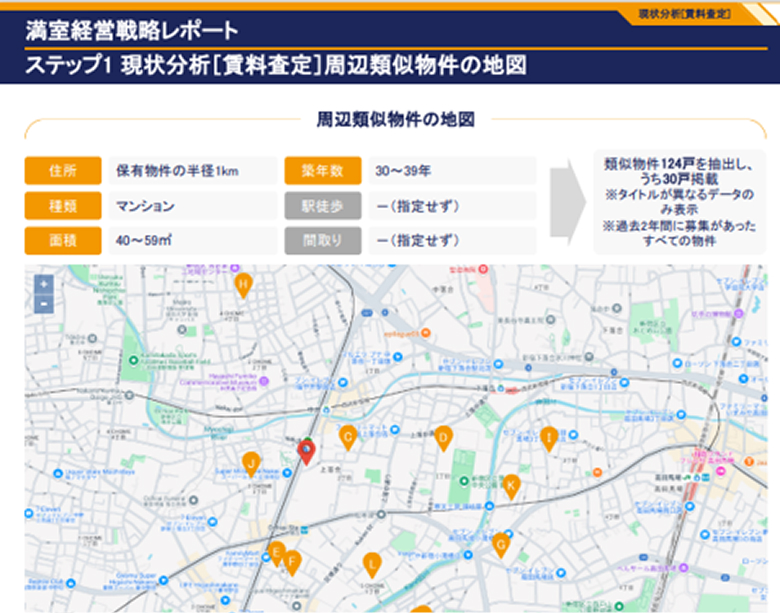Click the orange map marker J
780x613 pixels.
pos(252,462)
